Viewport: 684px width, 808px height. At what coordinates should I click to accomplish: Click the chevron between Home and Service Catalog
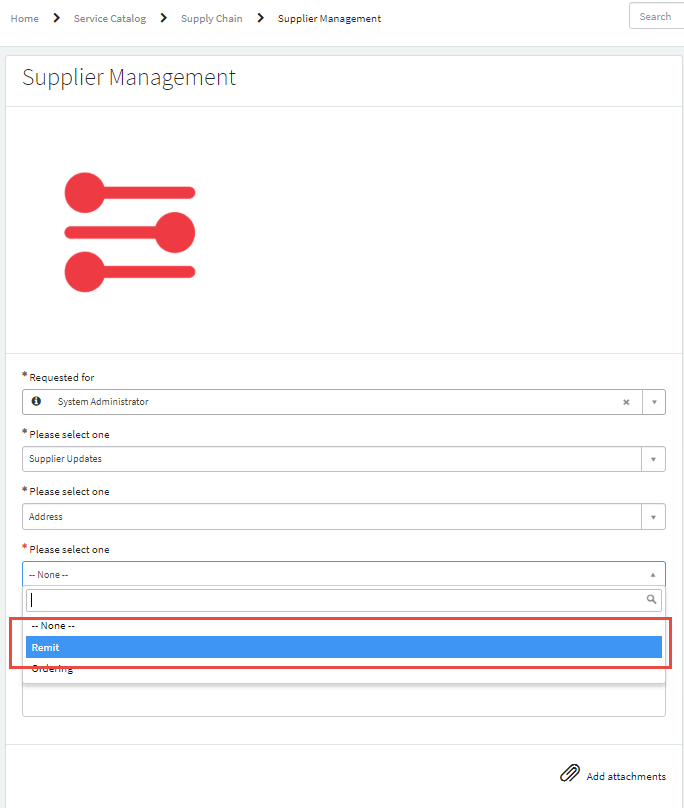pyautogui.click(x=56, y=17)
